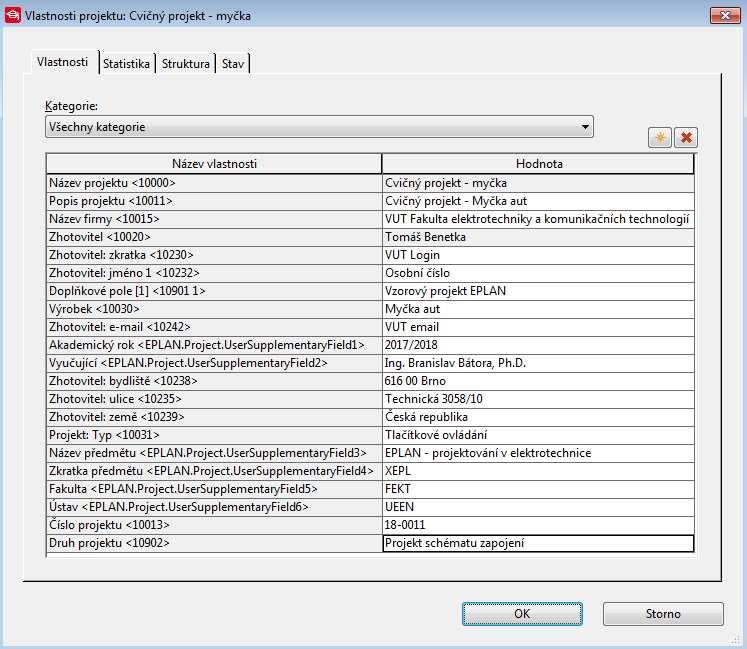
Task: Open the Kategorie dropdown list
Action: [319, 127]
